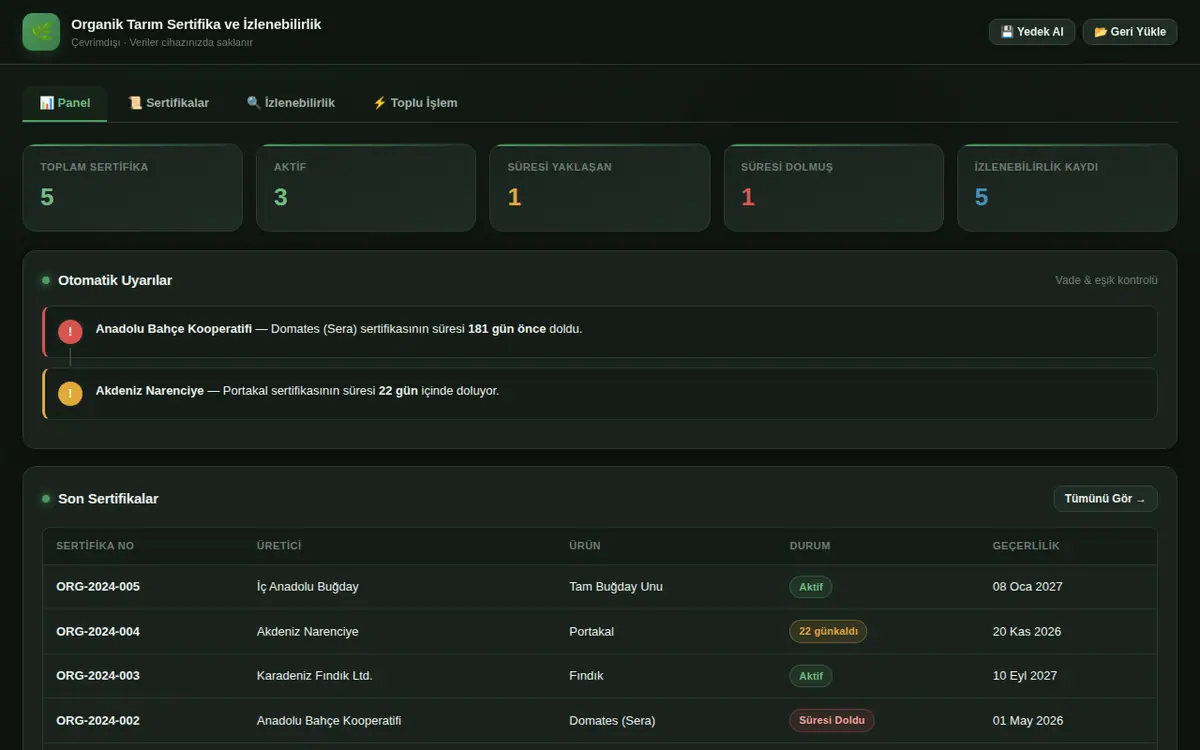Click the Geçerlilik column header
The width and height of the screenshot is (1200, 750).
[1026, 546]
